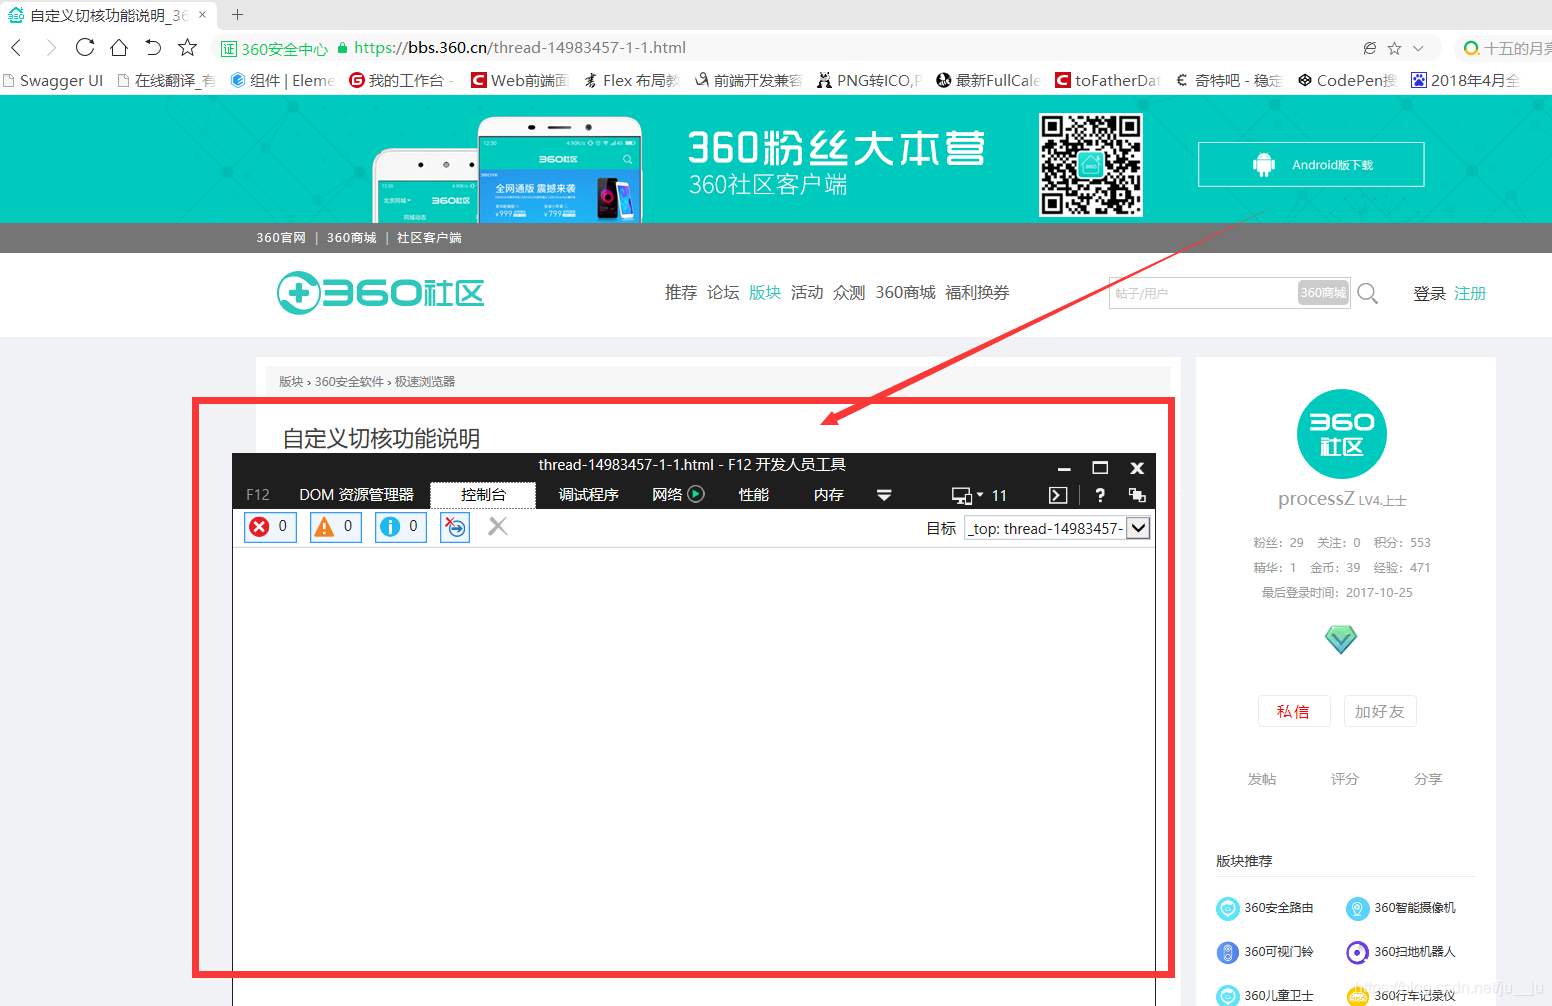Switch to DOM 资源管理器 tab in dev tools
This screenshot has height=1006, width=1552.
[356, 495]
